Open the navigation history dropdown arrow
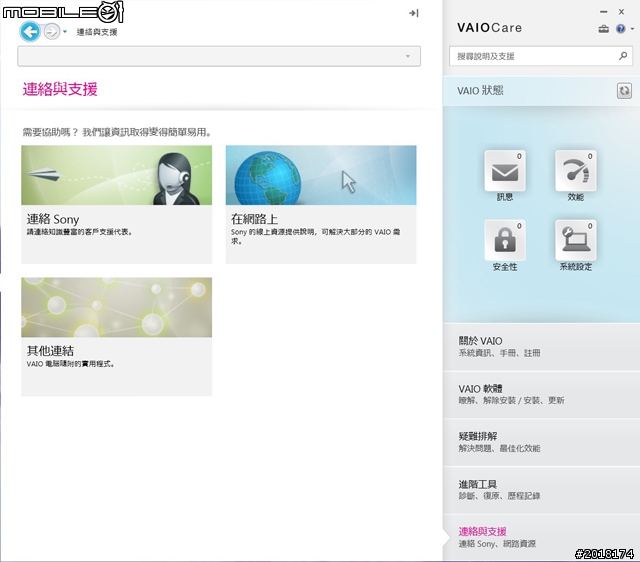Image resolution: width=640 pixels, height=562 pixels. [x=65, y=31]
